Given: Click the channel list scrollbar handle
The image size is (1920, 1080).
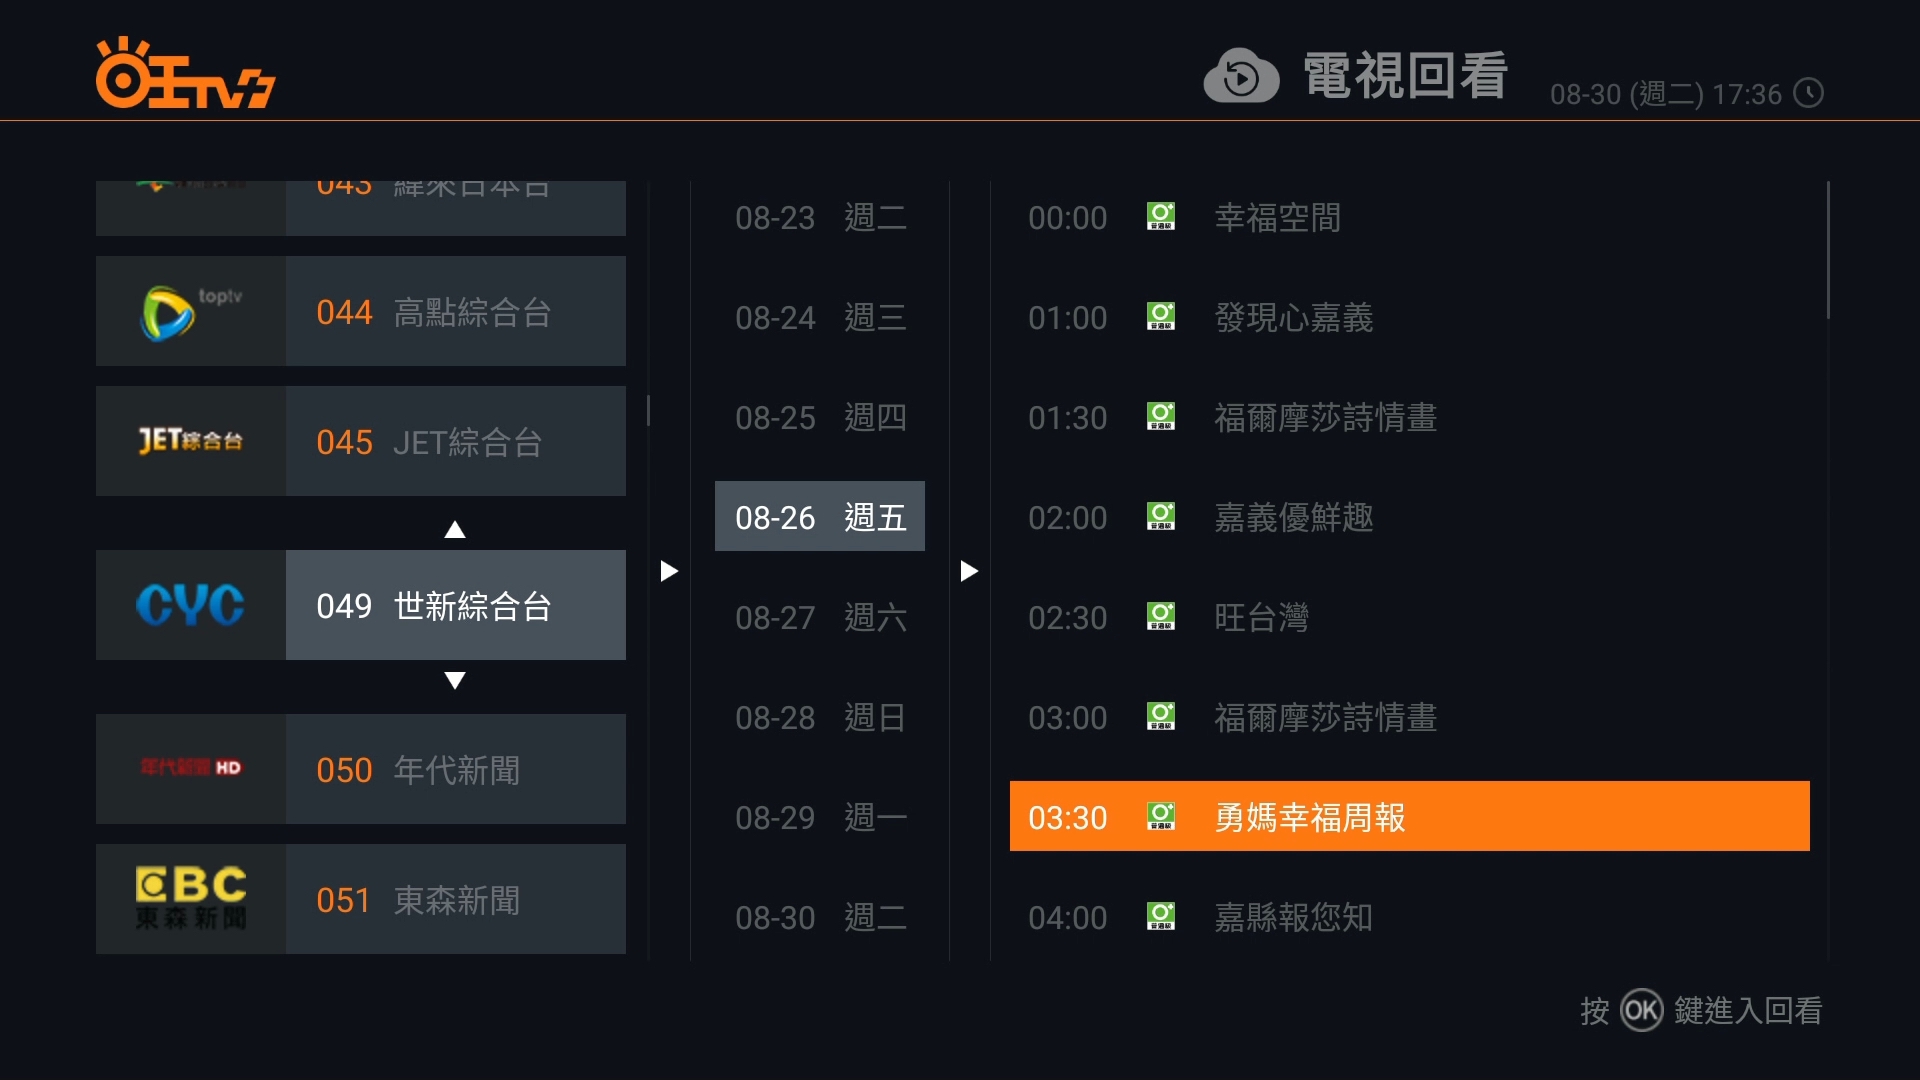Looking at the screenshot, I should pyautogui.click(x=648, y=410).
